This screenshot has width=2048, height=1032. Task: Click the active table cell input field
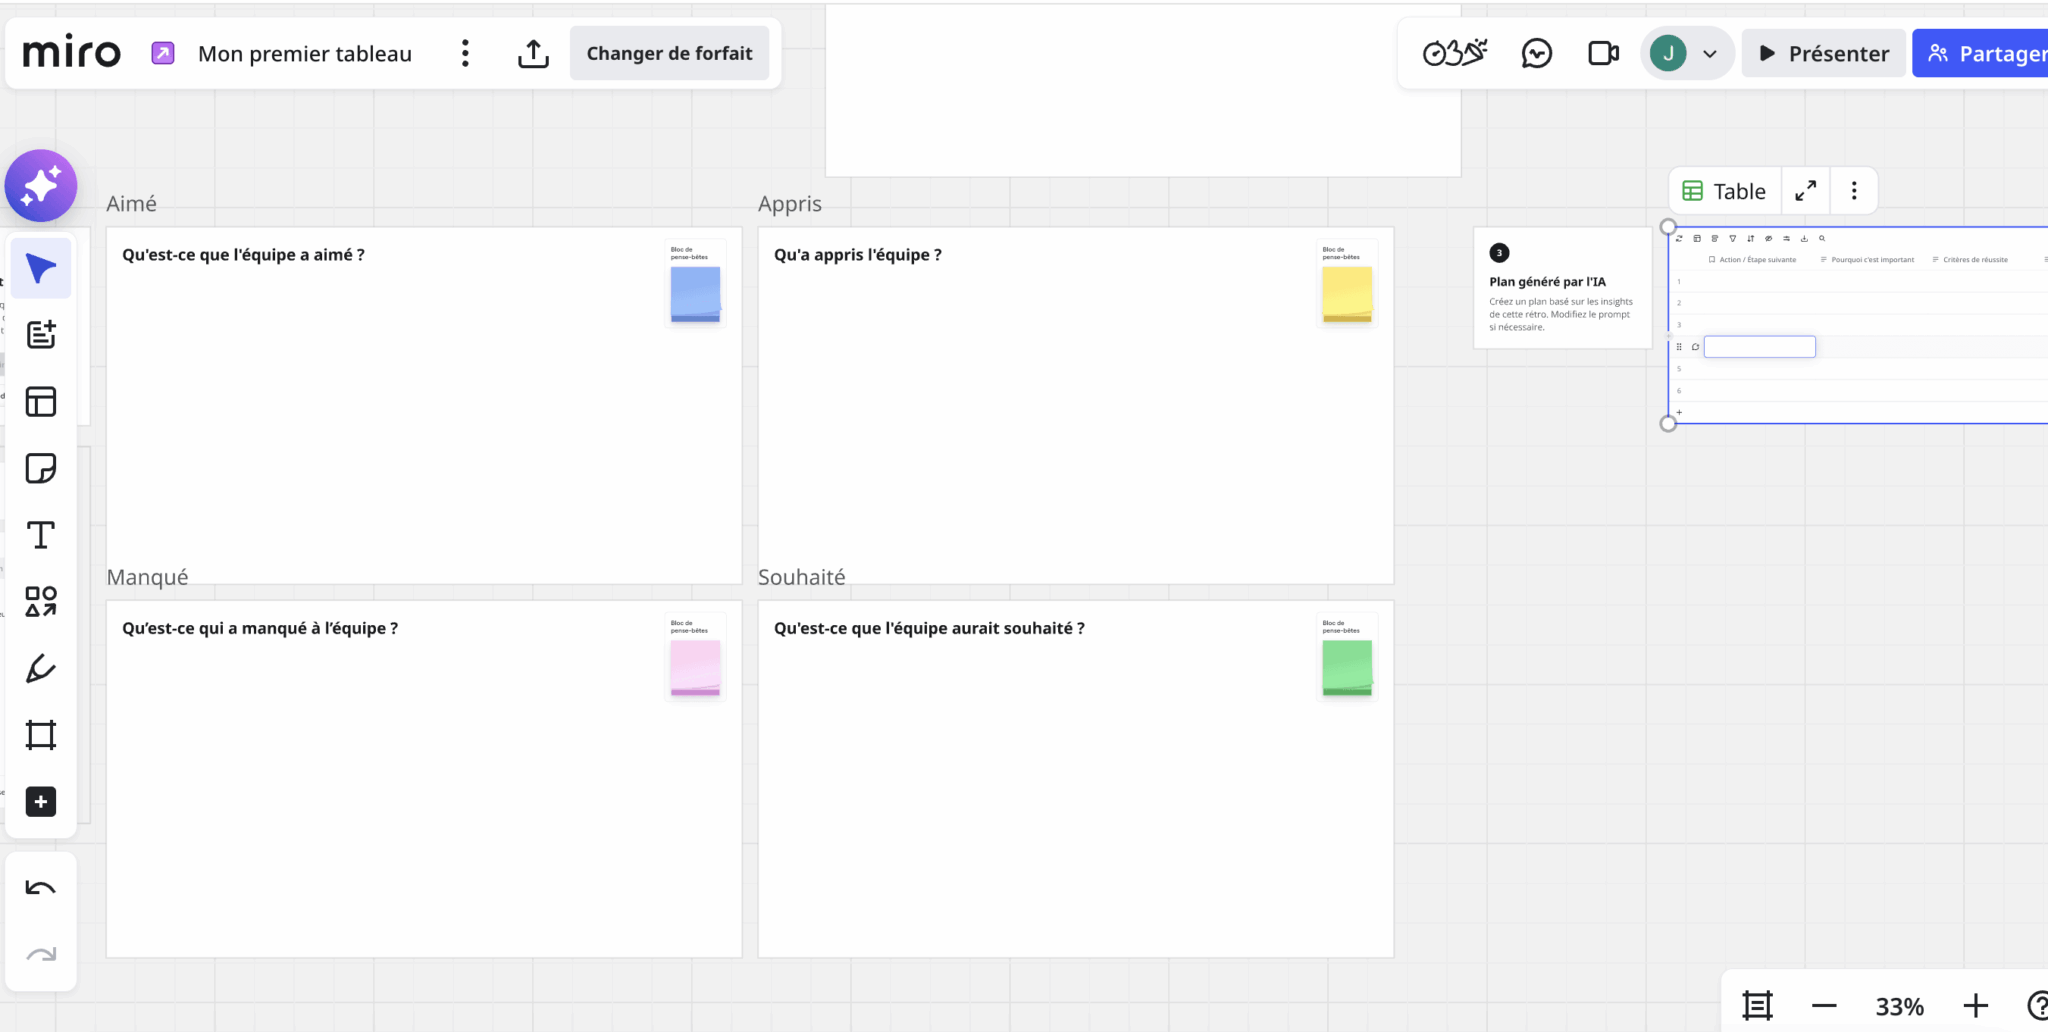pyautogui.click(x=1759, y=347)
